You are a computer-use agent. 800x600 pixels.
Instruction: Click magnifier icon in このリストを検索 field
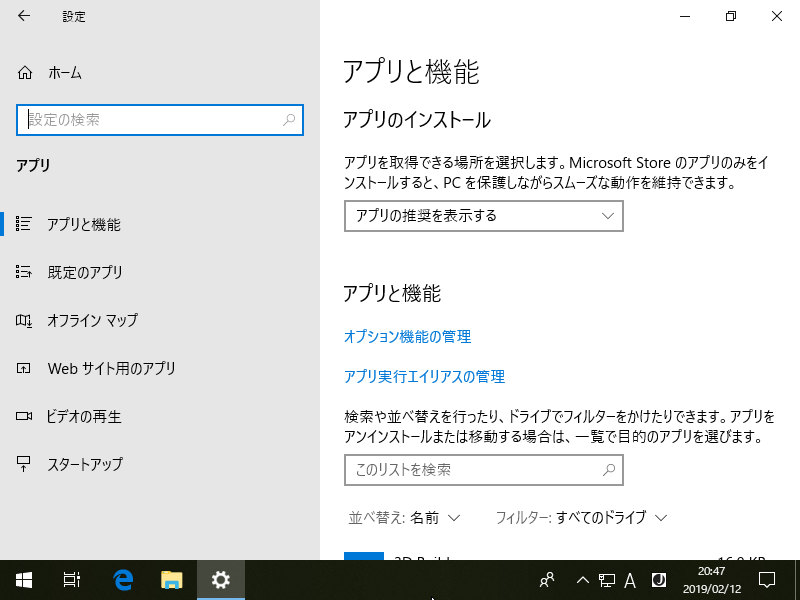[x=609, y=470]
